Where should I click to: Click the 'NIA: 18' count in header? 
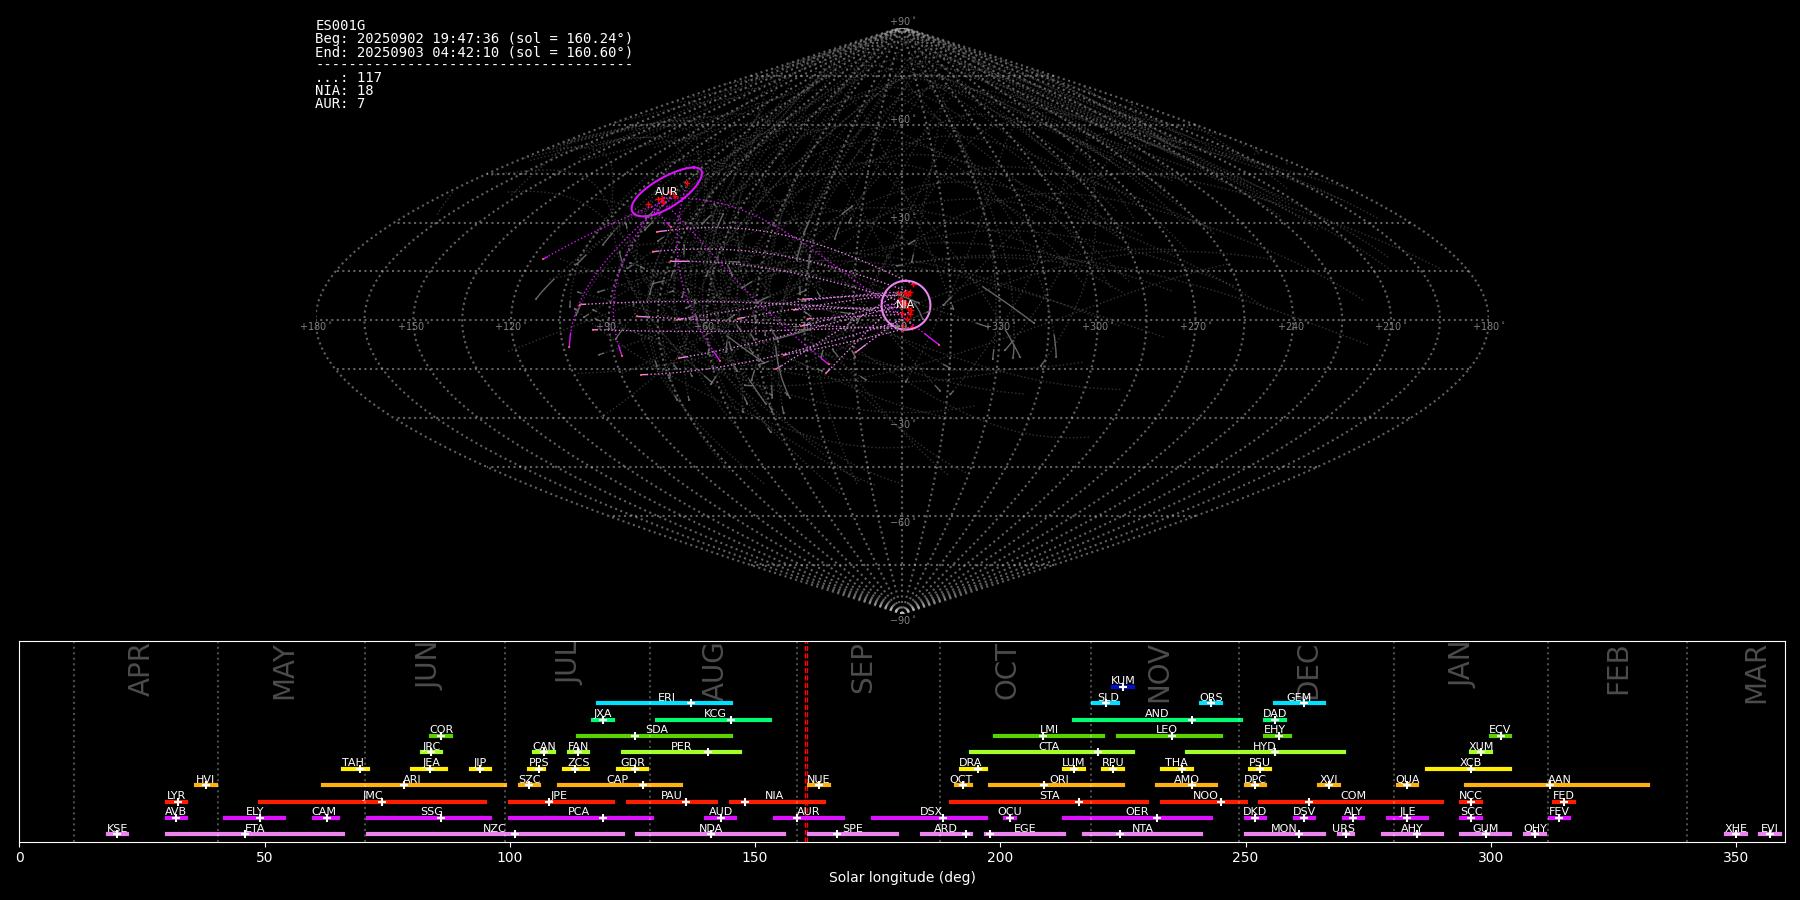pos(344,91)
